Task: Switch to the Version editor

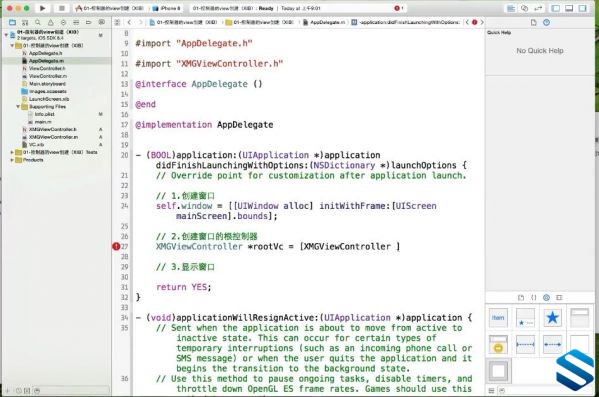Action: point(539,8)
